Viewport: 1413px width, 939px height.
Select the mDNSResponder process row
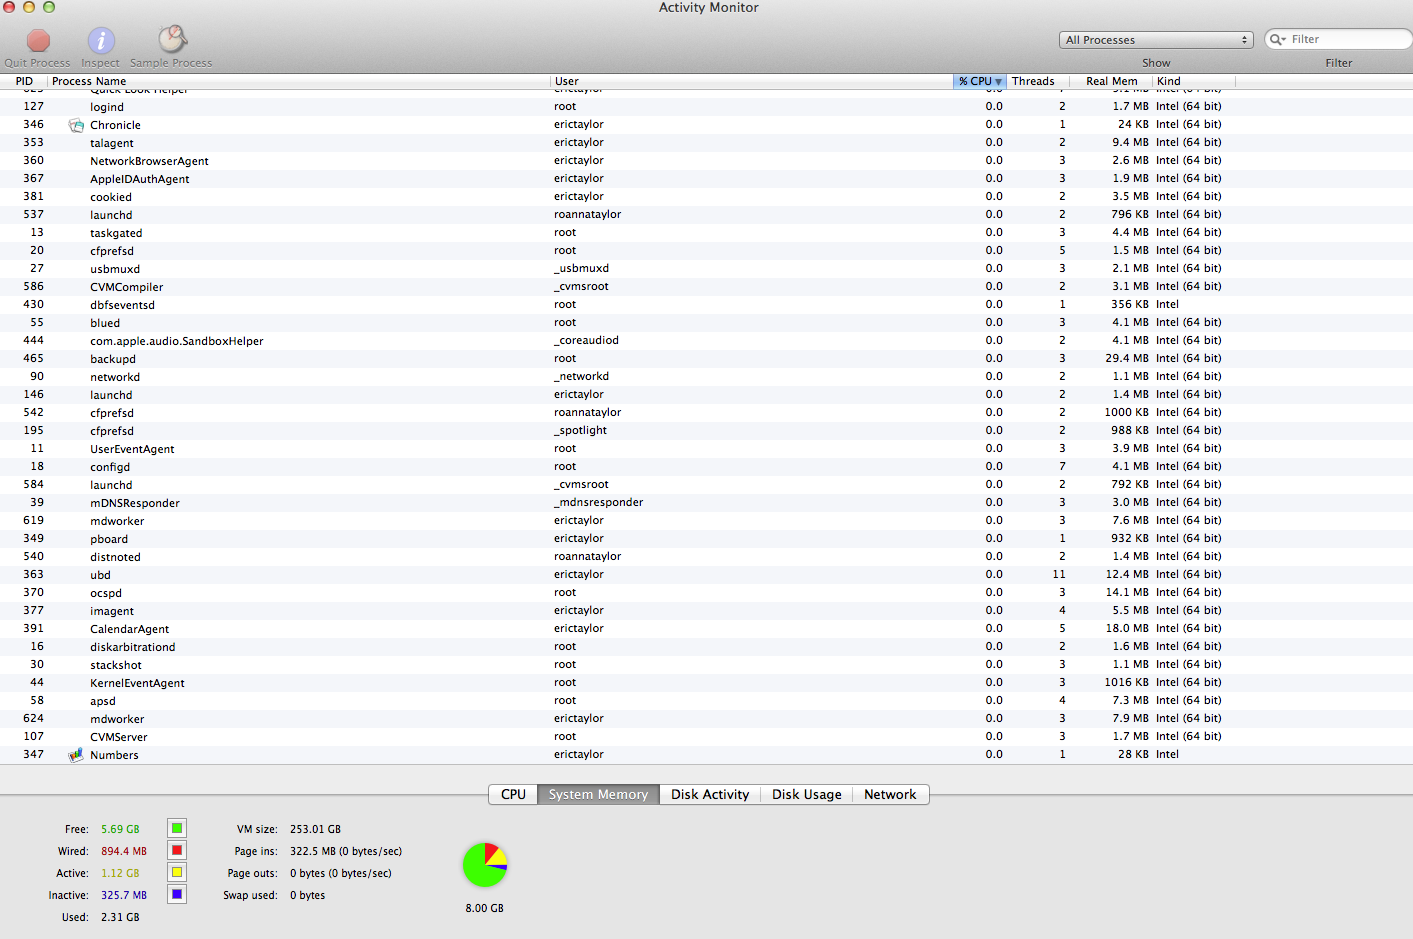coord(706,503)
